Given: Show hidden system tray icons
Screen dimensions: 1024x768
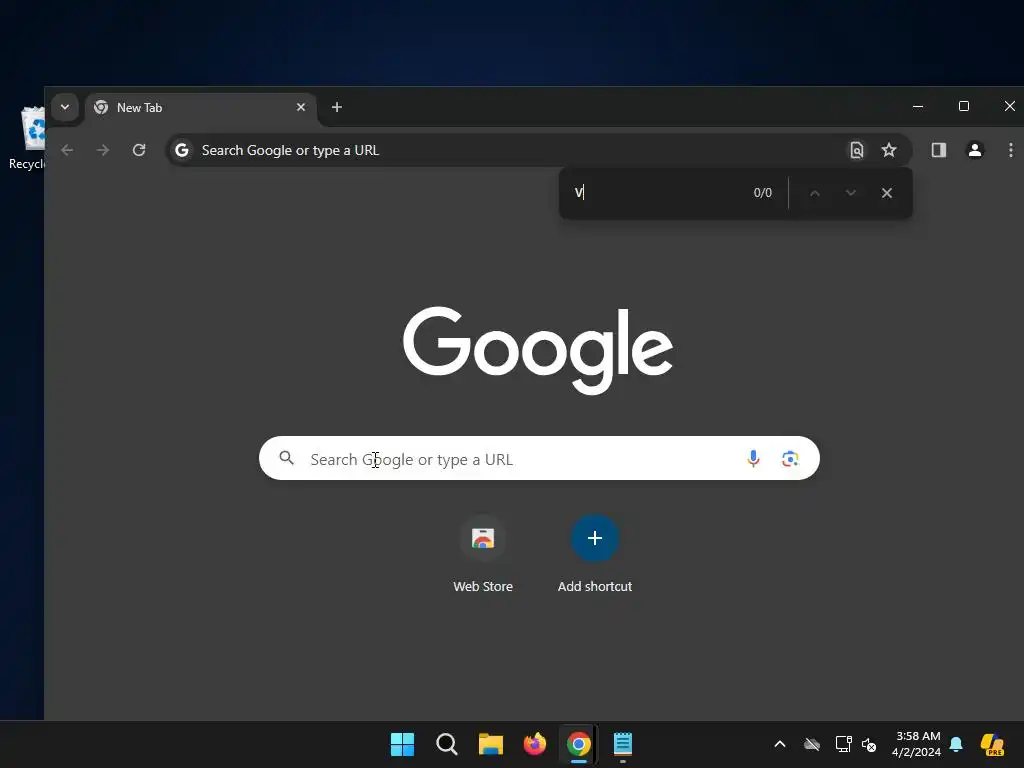Looking at the screenshot, I should tap(780, 744).
